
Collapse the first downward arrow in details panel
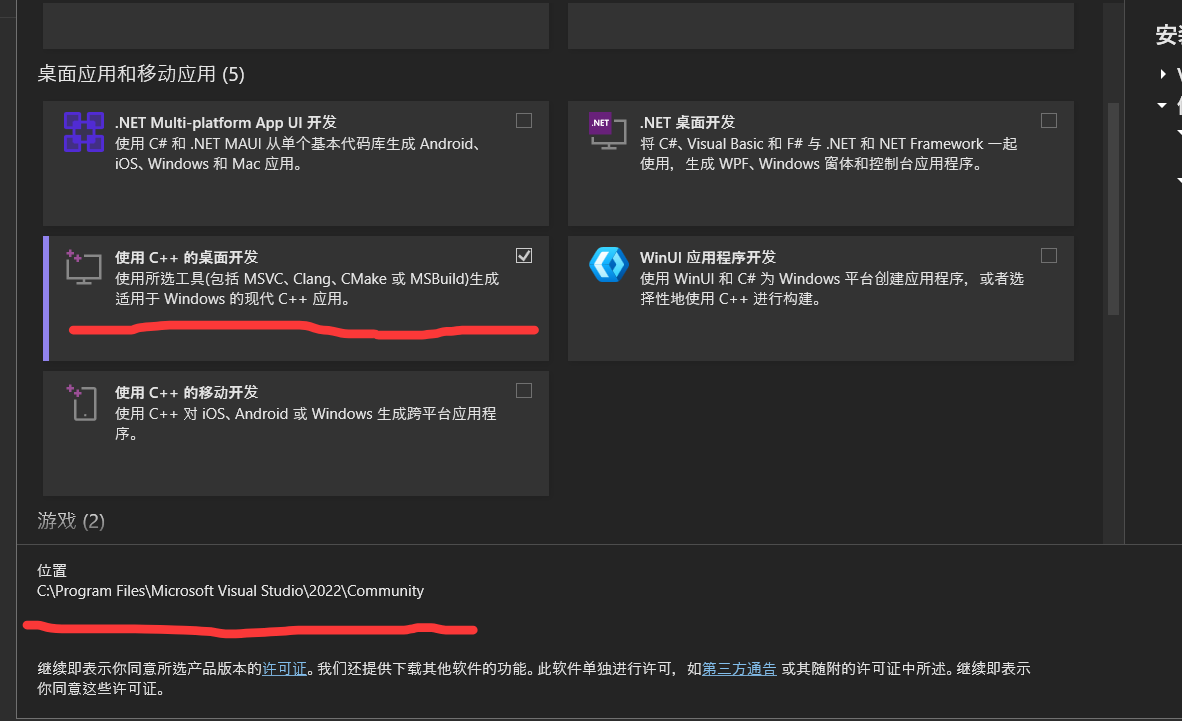(x=1162, y=105)
